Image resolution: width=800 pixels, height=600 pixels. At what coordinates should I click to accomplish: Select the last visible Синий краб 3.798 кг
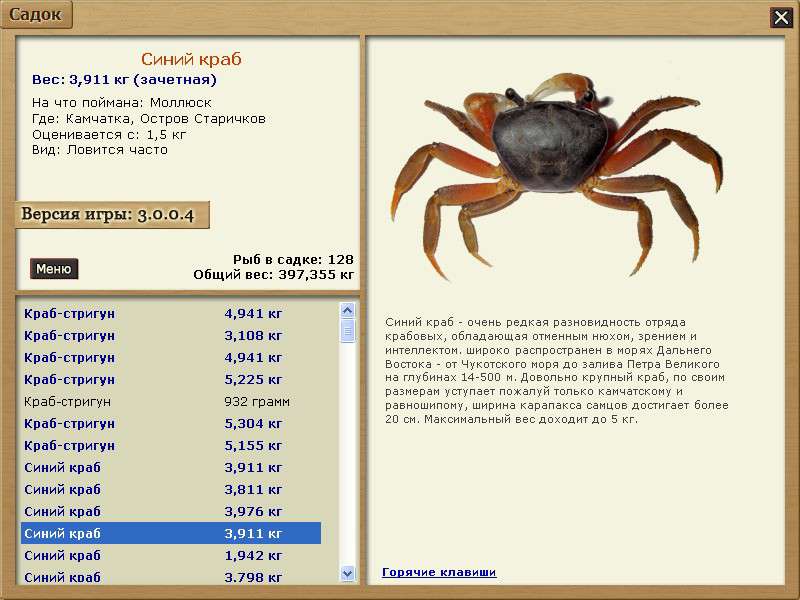coord(170,577)
